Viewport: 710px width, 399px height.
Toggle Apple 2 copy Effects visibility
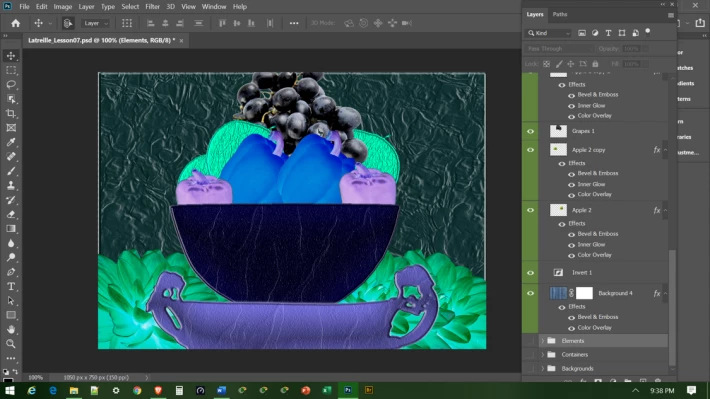562,163
